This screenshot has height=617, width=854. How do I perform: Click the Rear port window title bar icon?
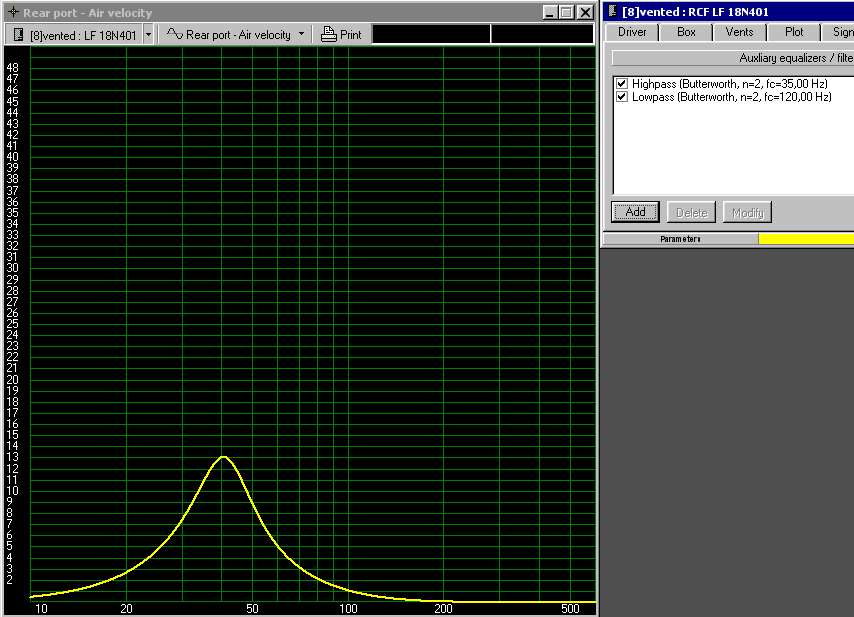(x=13, y=13)
